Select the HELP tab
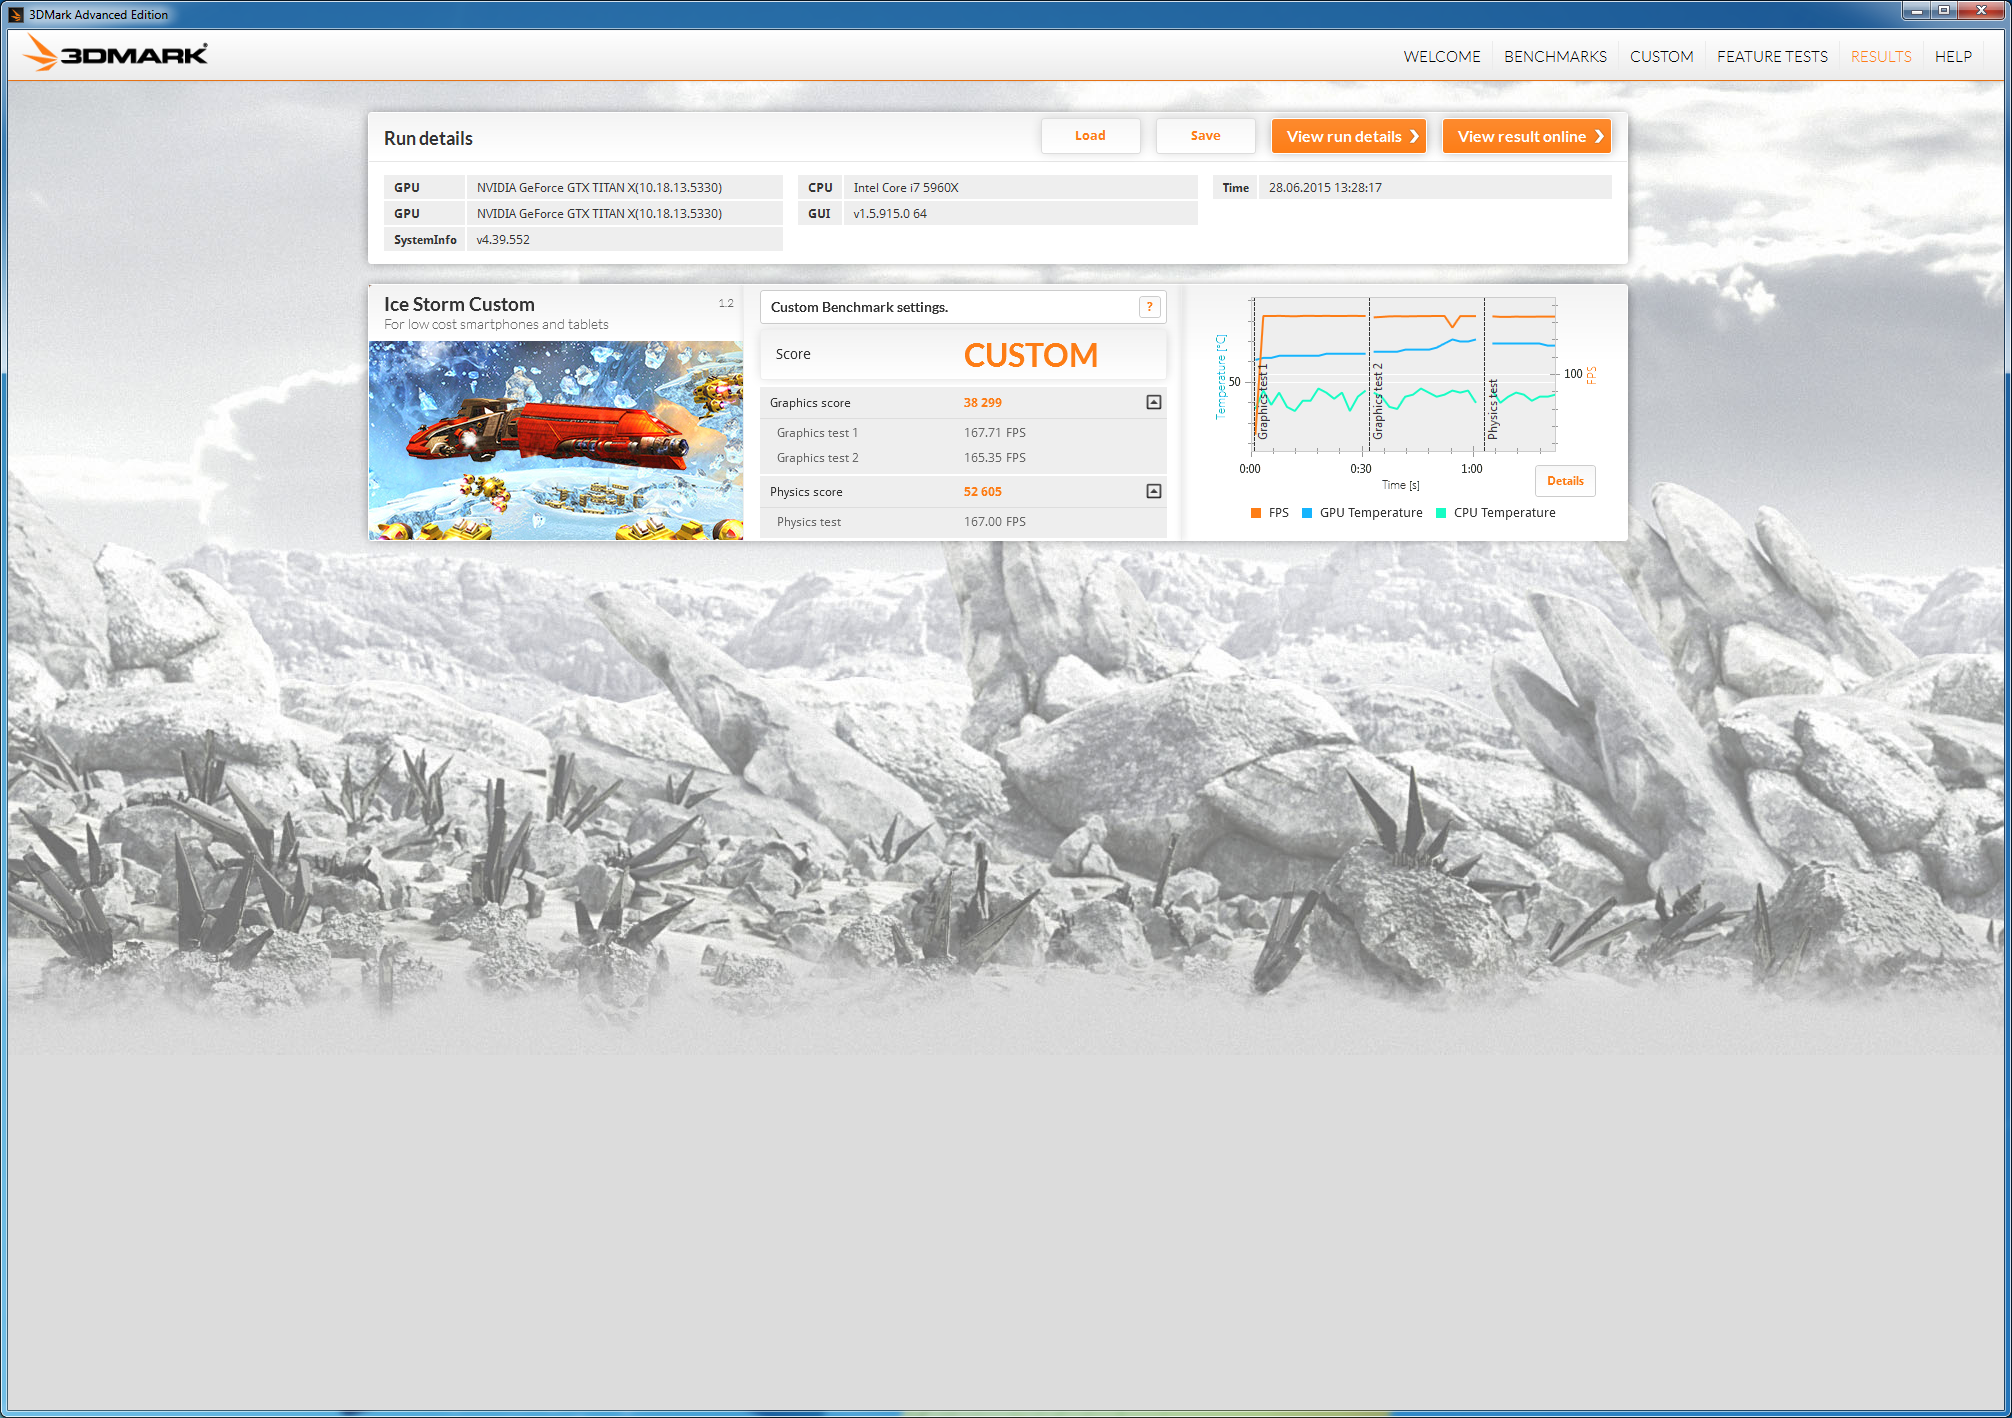 1952,57
